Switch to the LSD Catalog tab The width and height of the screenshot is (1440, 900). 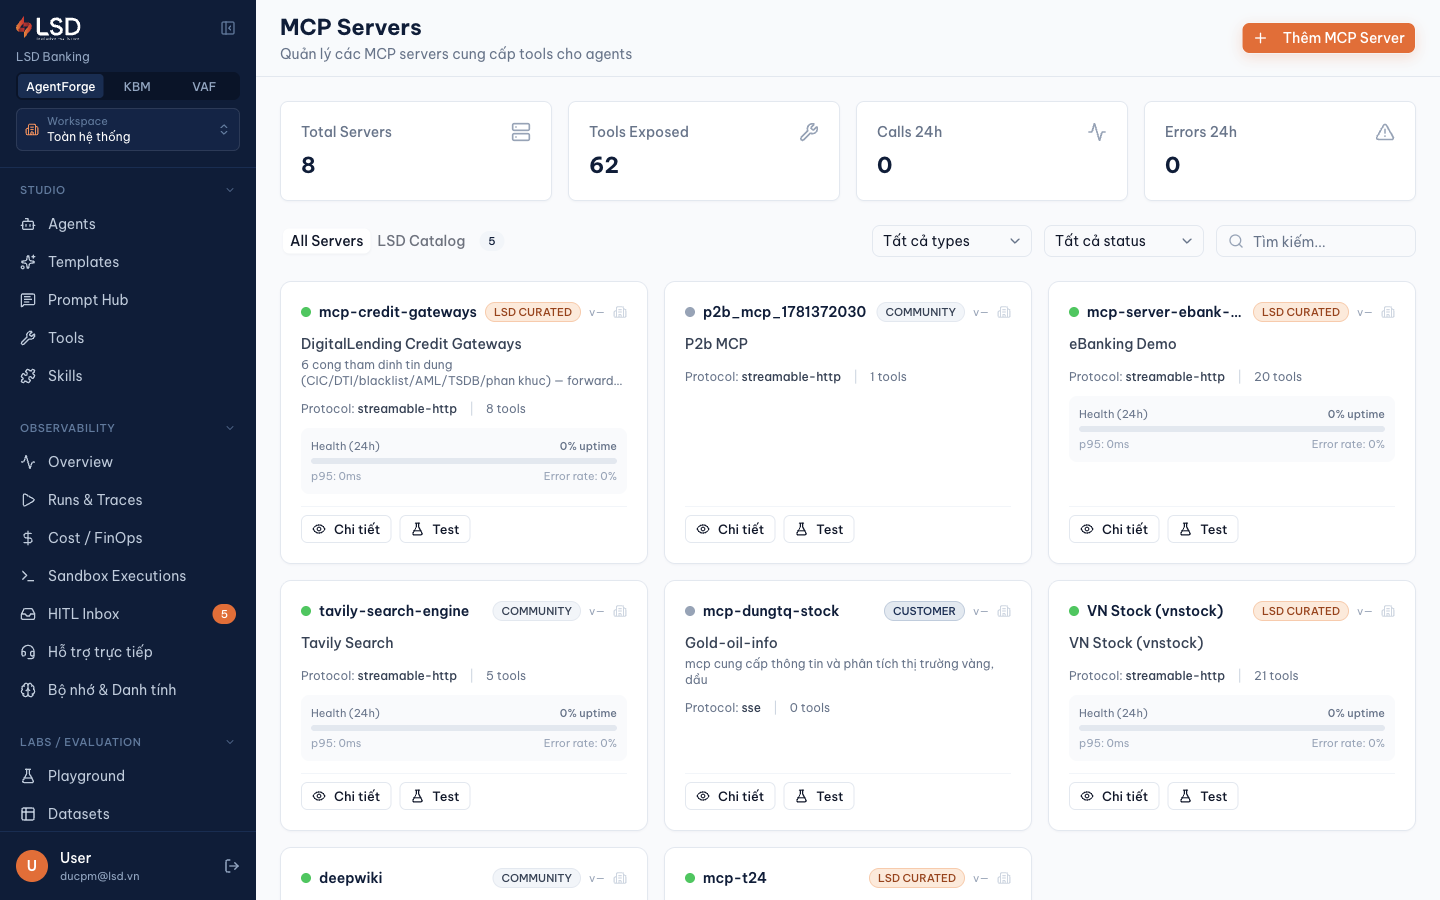(421, 241)
